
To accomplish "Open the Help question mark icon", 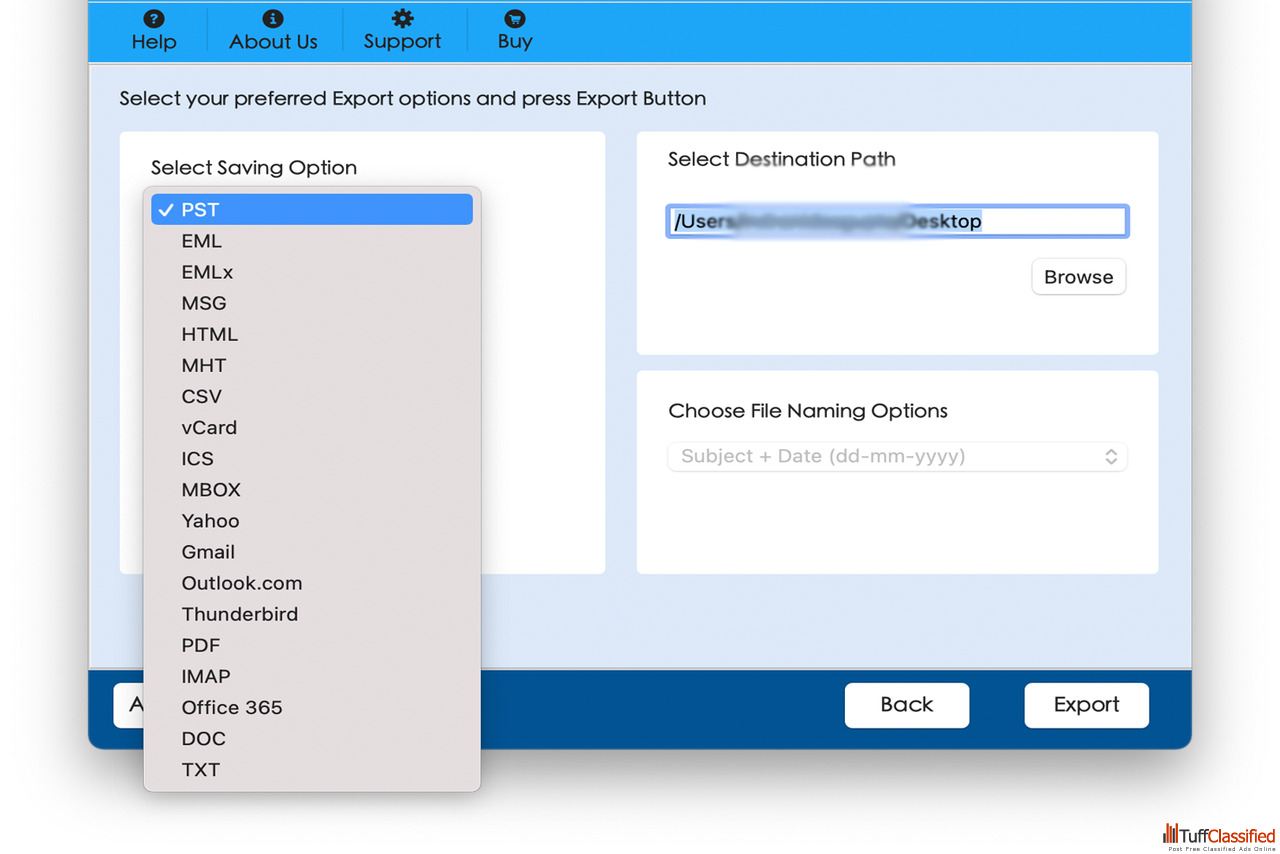I will (154, 19).
